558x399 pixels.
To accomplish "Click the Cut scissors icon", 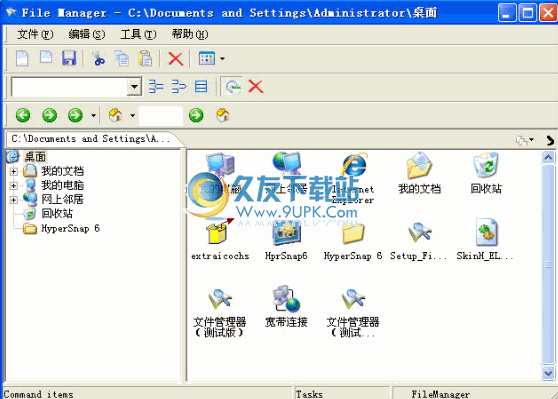I will click(98, 58).
